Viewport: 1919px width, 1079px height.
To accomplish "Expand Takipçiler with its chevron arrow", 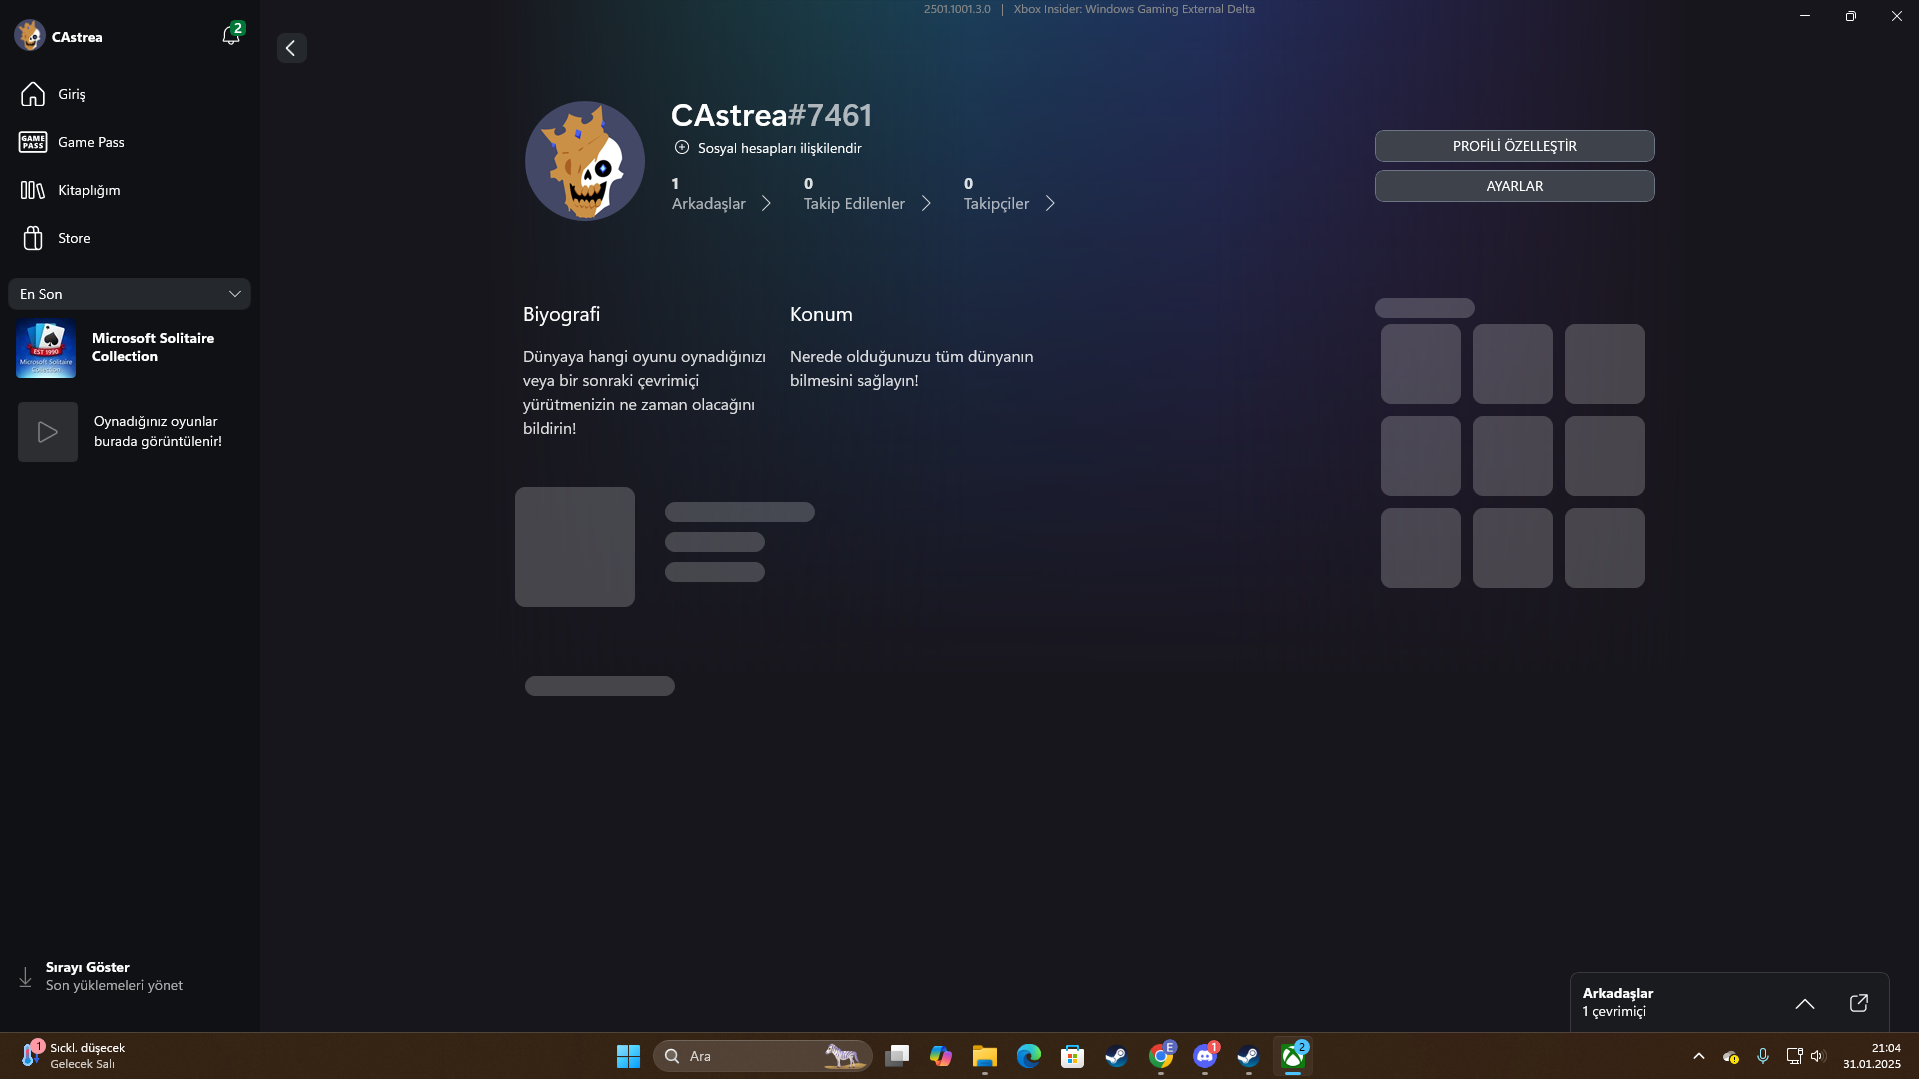I will click(x=1050, y=203).
